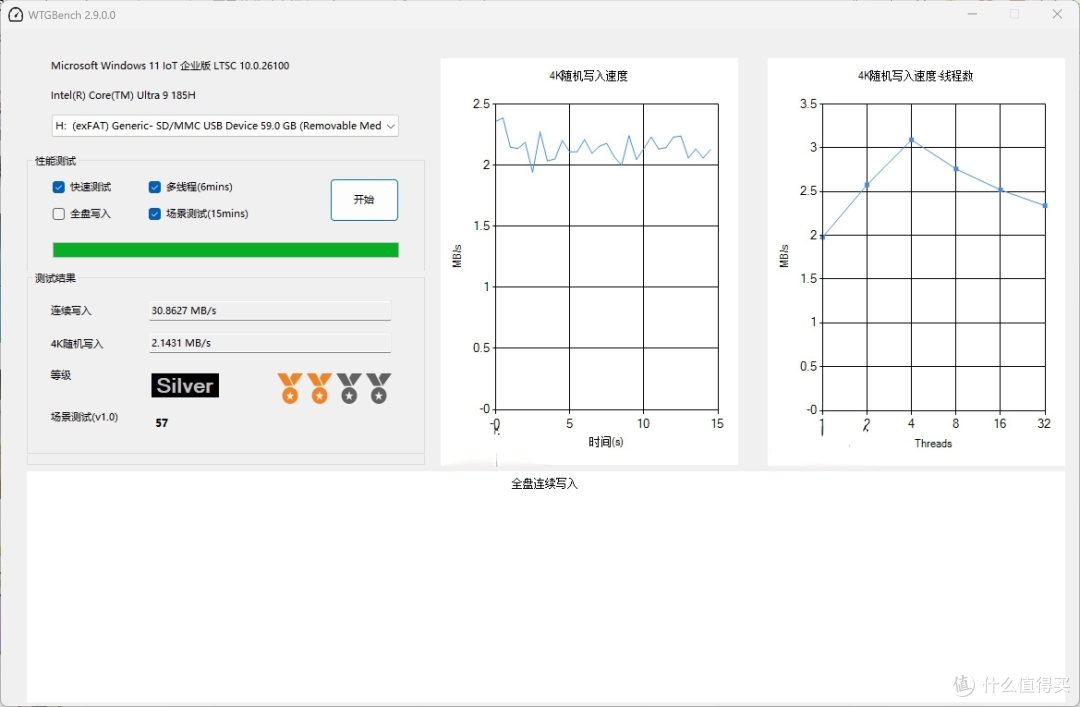Screen dimensions: 1080x707
Task: Click the first gray medal icon
Action: click(349, 388)
